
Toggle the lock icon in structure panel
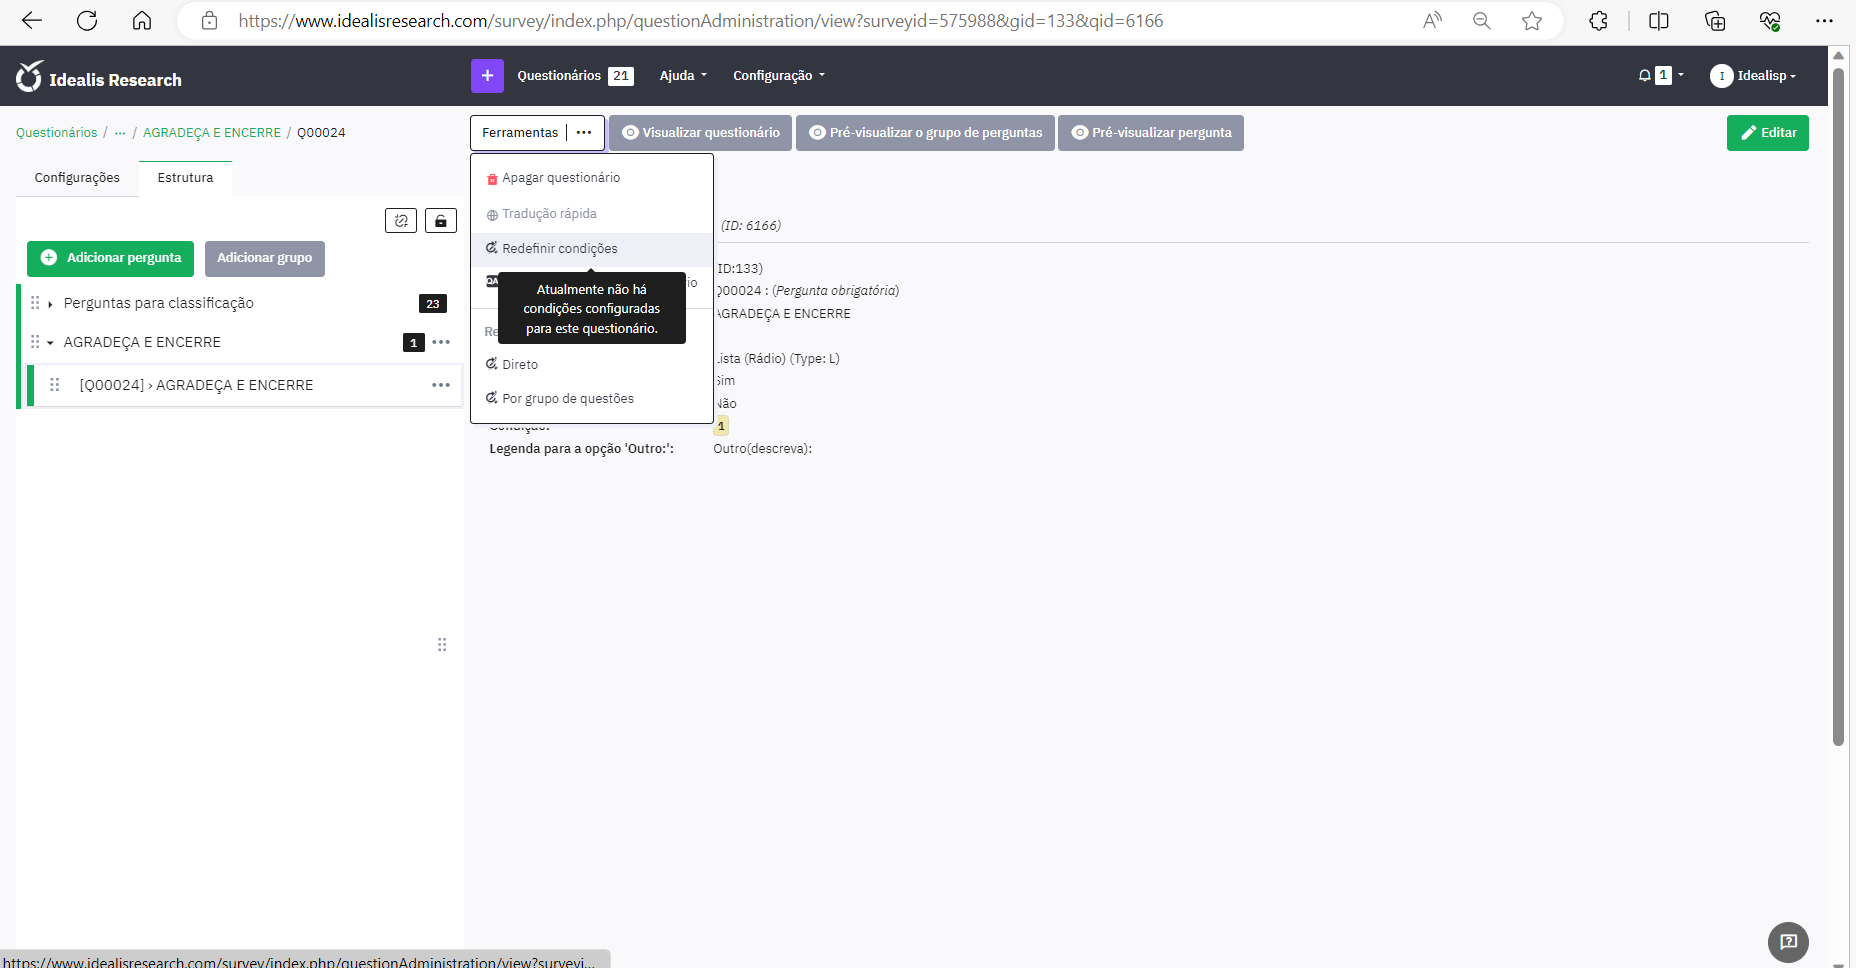[441, 221]
